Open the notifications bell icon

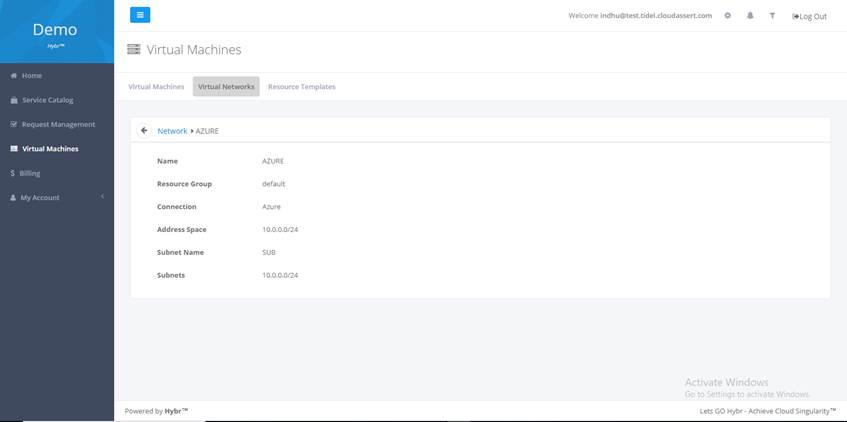(x=750, y=16)
